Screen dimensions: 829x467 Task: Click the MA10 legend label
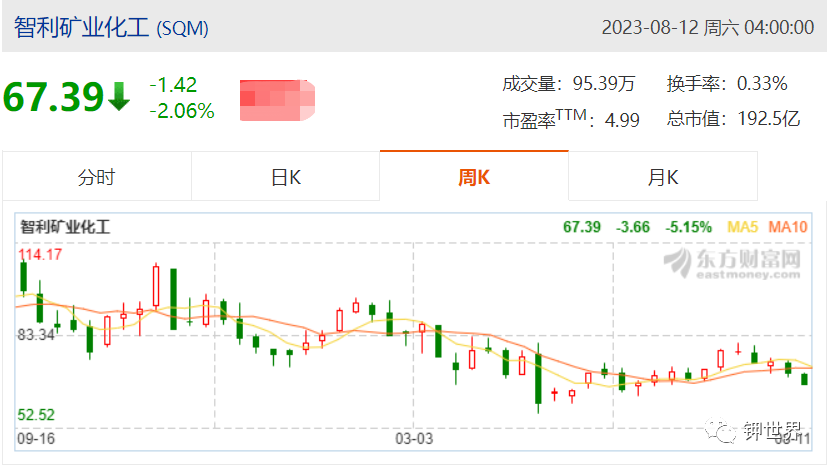pos(788,227)
